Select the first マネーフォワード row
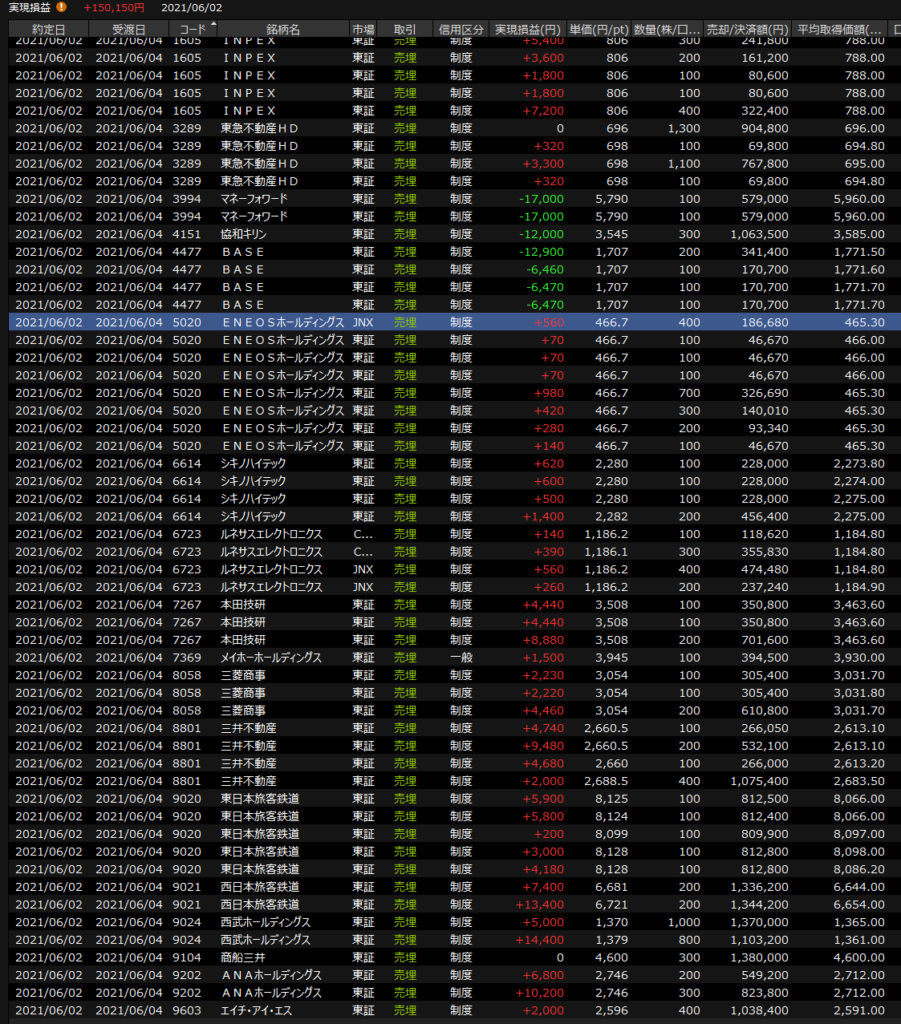The width and height of the screenshot is (901, 1024). pyautogui.click(x=450, y=198)
